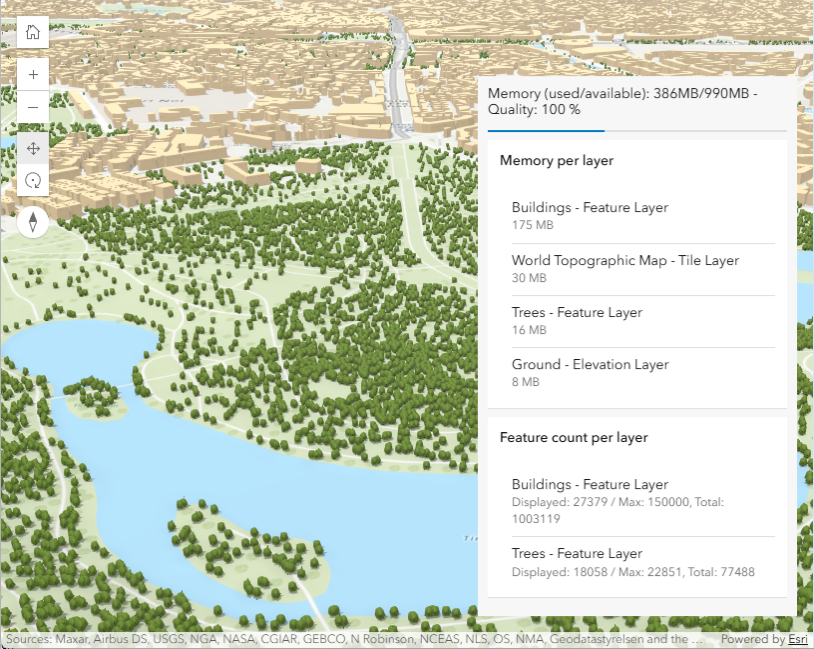
Task: Activate the pan navigation tool
Action: (x=33, y=148)
